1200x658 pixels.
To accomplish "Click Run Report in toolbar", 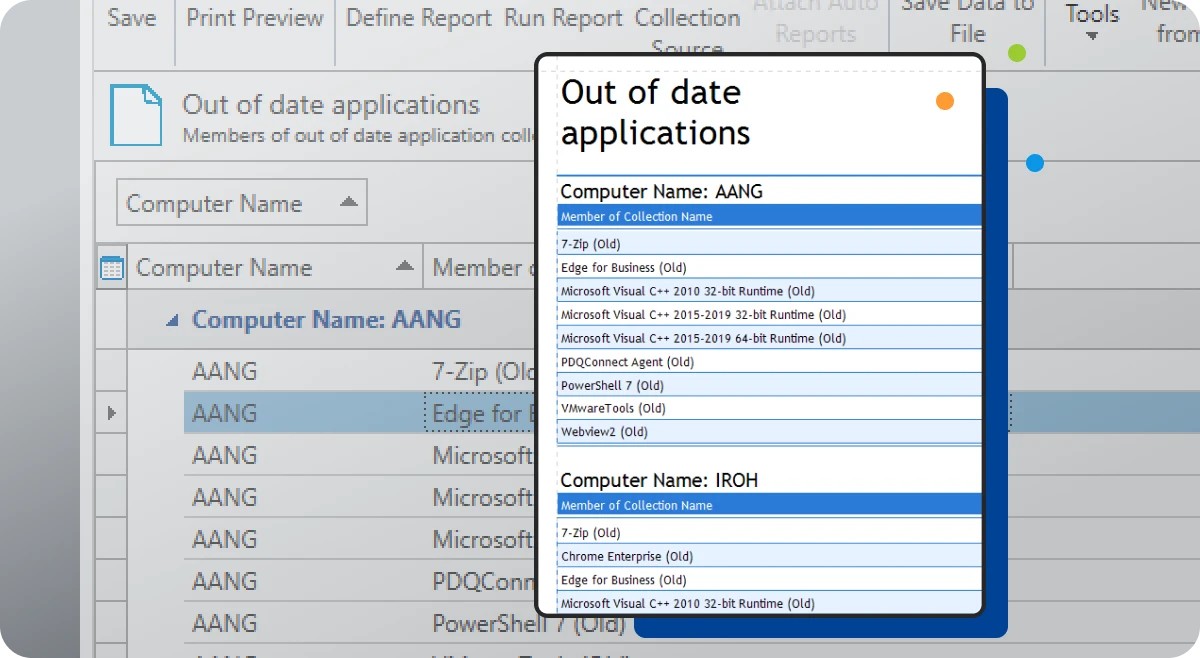I will (x=563, y=18).
